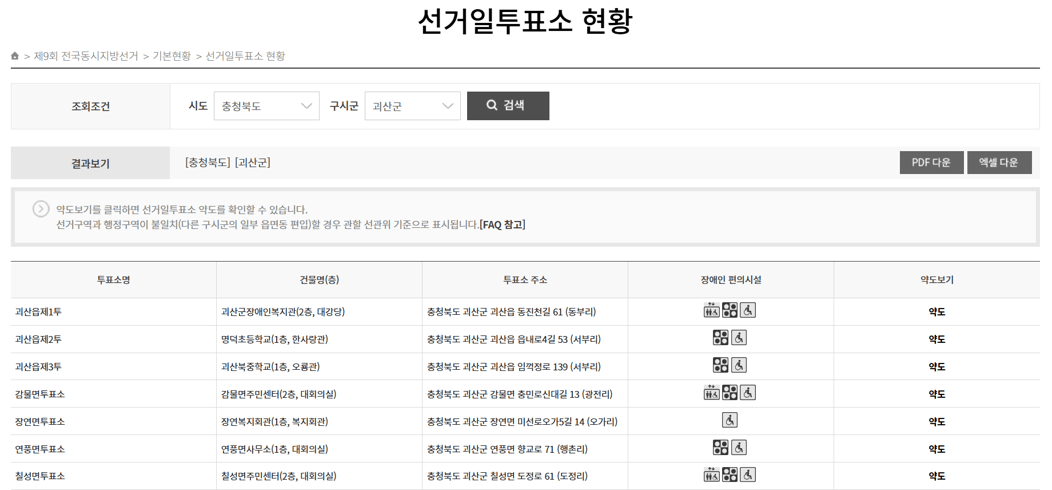Click the 투표소 주소 column header
This screenshot has height=490, width=1052.
click(x=525, y=281)
